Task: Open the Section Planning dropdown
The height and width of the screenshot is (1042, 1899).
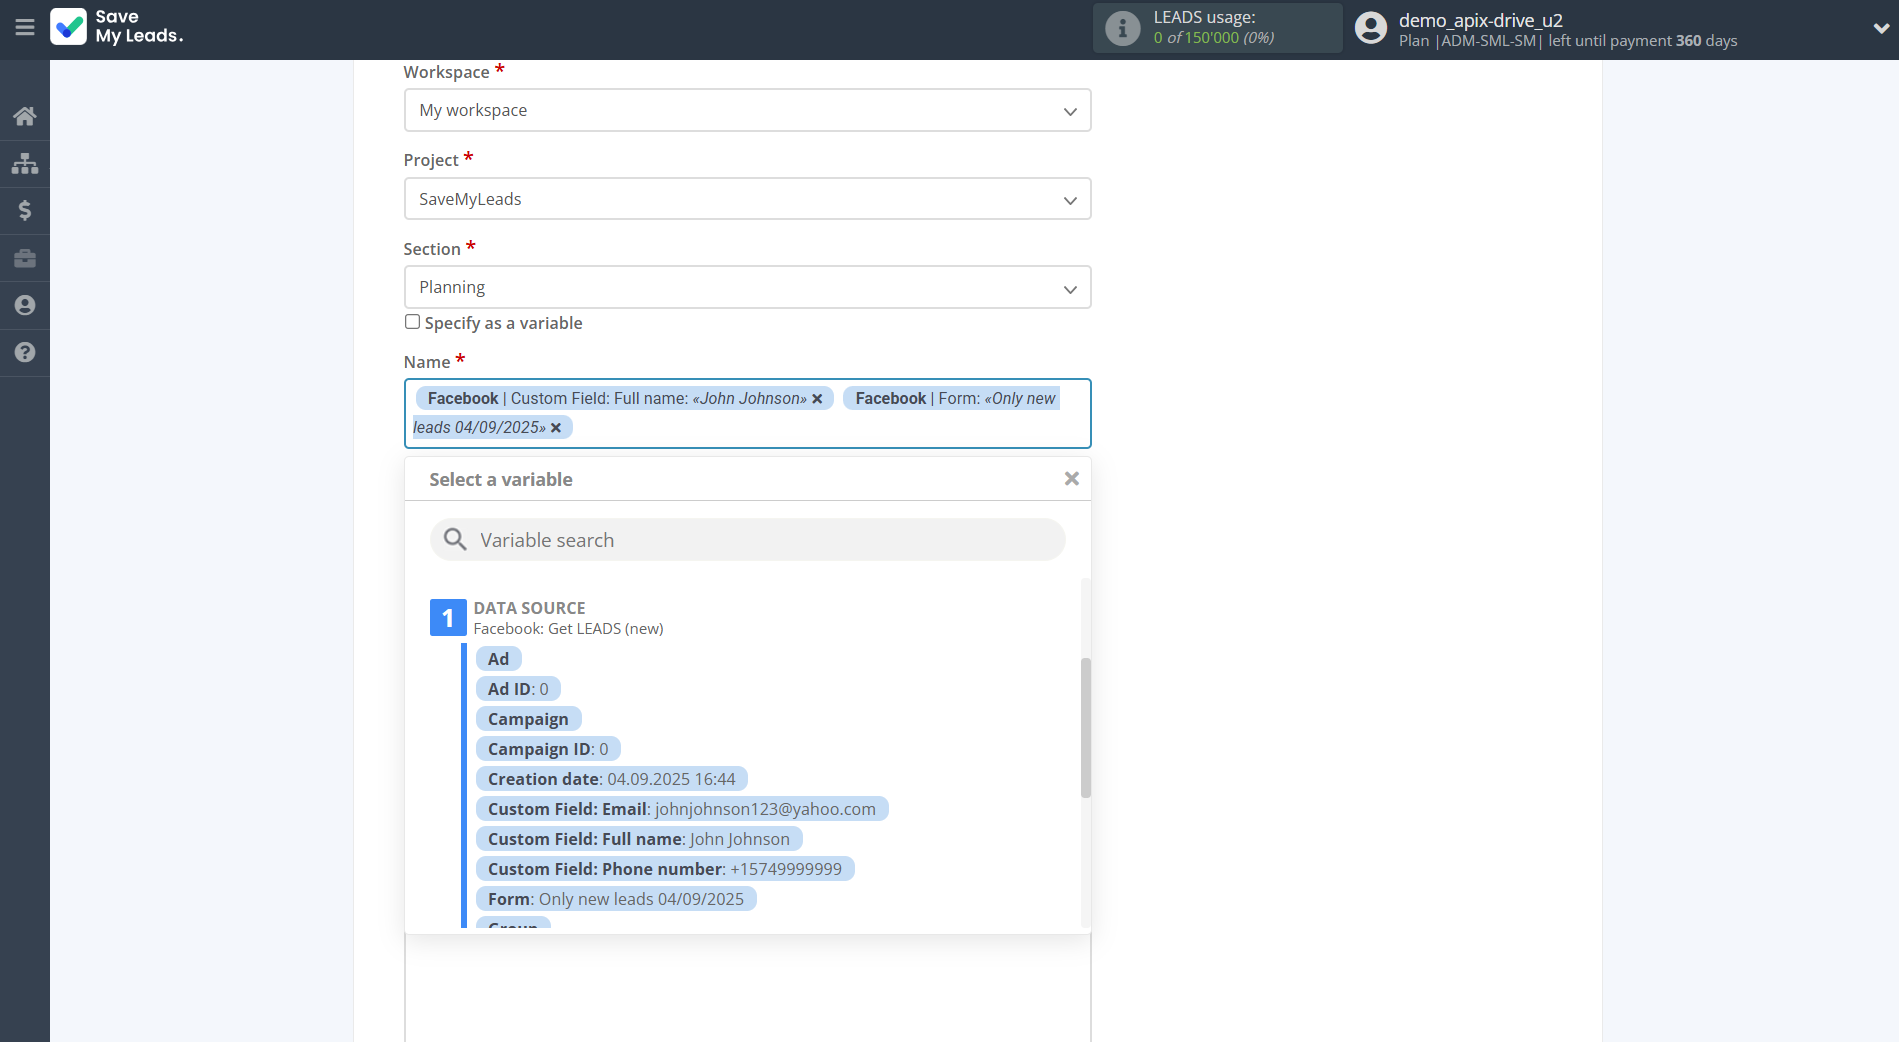Action: (x=747, y=288)
